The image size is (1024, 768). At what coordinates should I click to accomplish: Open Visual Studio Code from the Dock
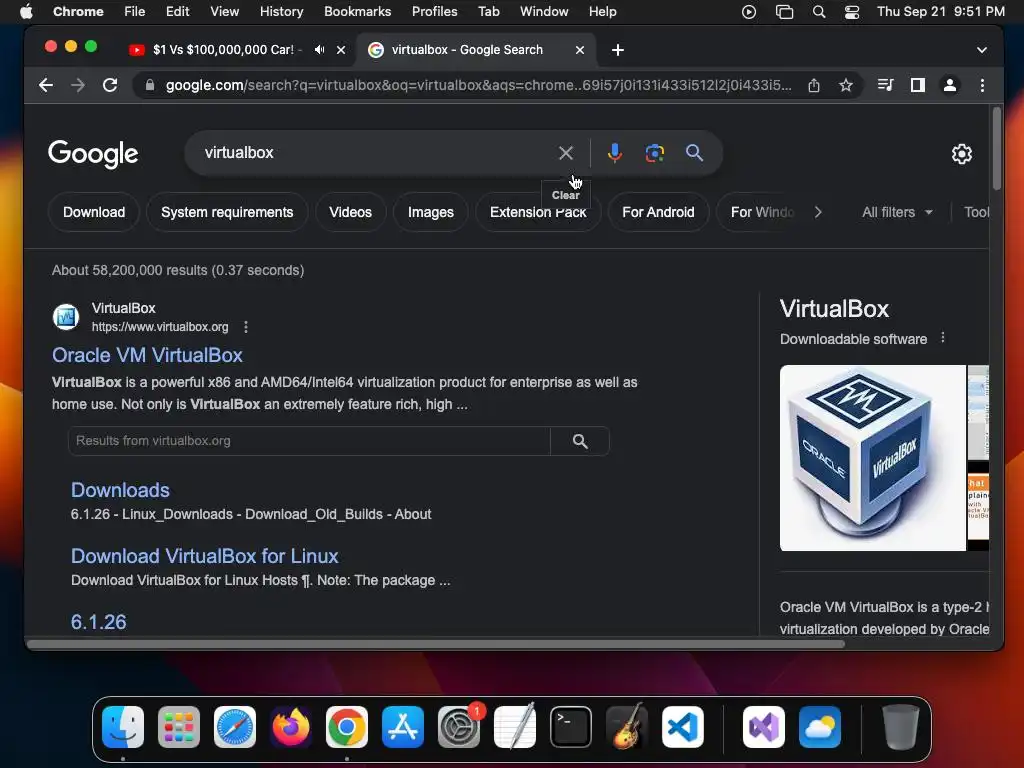(x=682, y=727)
